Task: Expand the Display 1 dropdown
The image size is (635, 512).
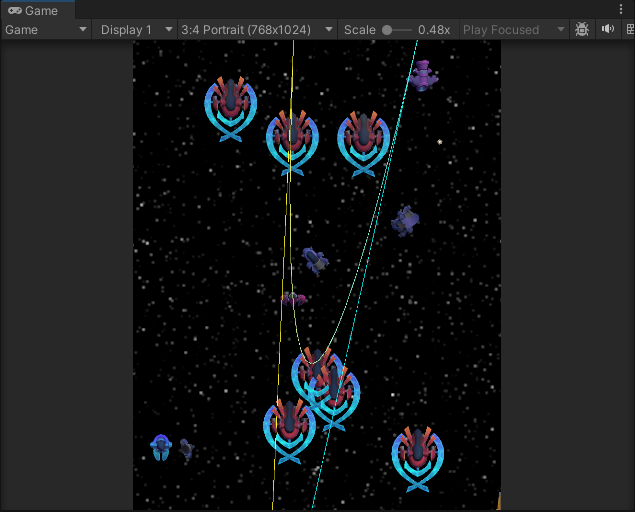Action: [x=136, y=30]
